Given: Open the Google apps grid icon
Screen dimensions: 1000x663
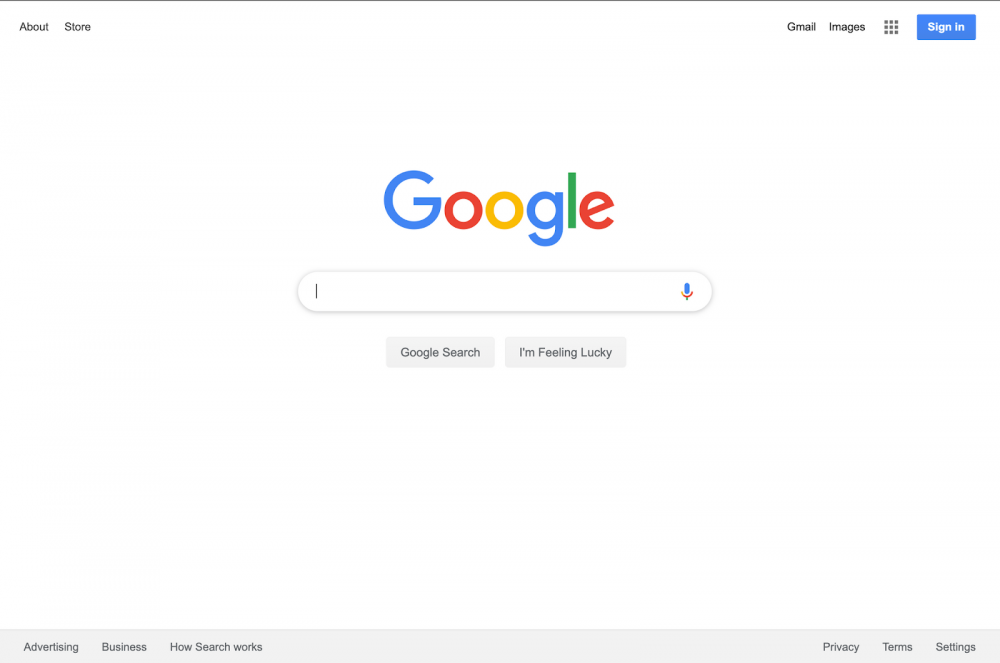Looking at the screenshot, I should [x=891, y=27].
